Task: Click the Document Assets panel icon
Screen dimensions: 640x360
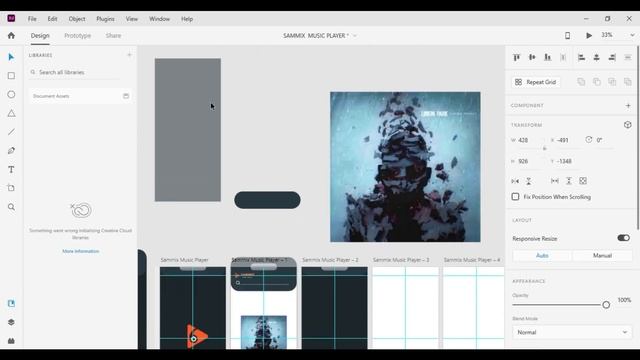Action: pos(126,96)
